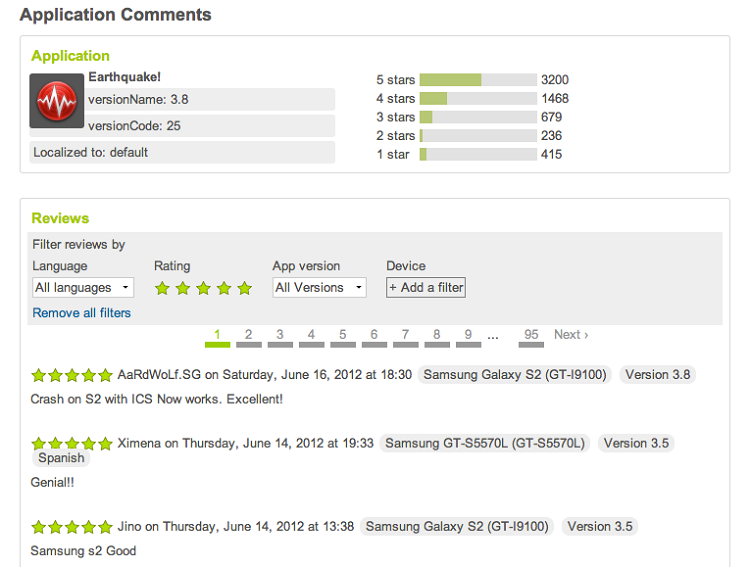Set rating filter to one star

[162, 288]
